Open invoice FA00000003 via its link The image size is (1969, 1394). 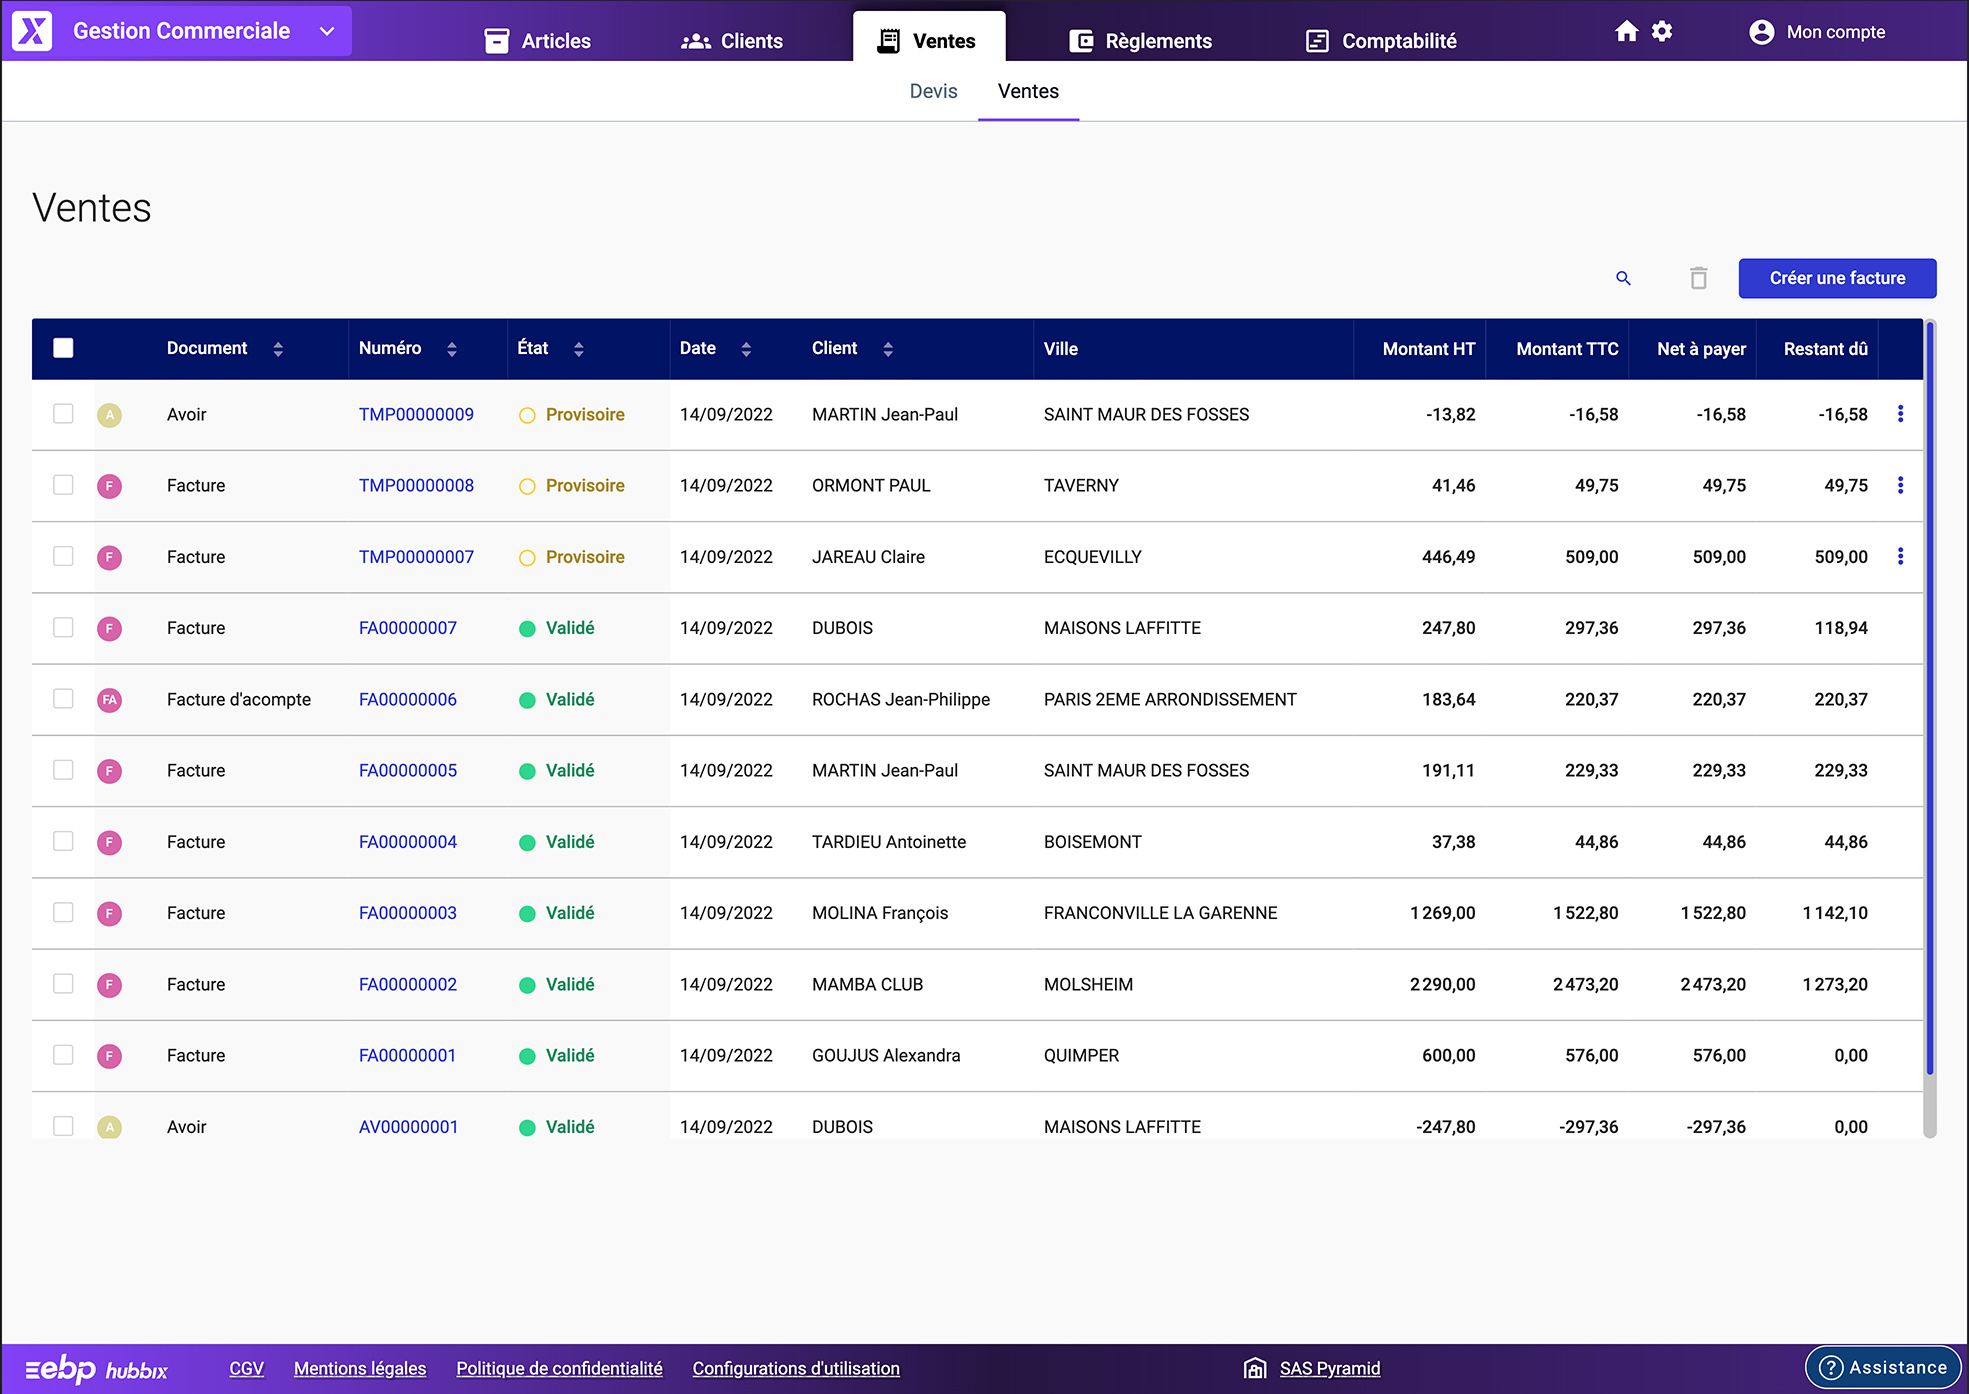(407, 913)
